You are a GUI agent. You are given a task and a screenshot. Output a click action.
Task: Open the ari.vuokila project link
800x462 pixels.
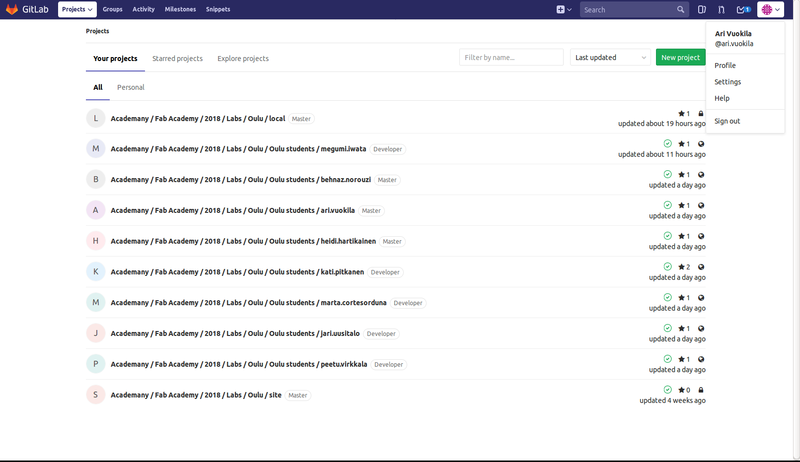[x=233, y=210]
